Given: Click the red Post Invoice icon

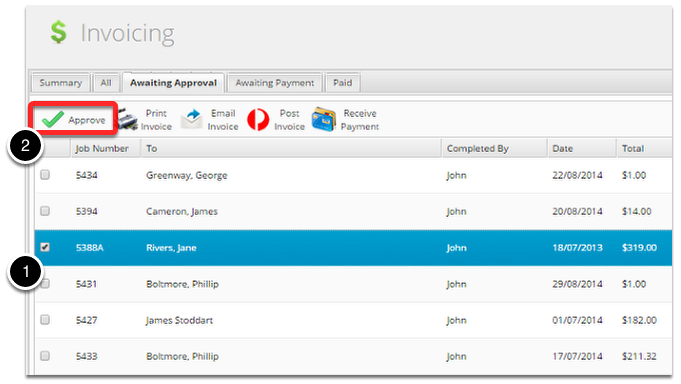Looking at the screenshot, I should [x=258, y=119].
